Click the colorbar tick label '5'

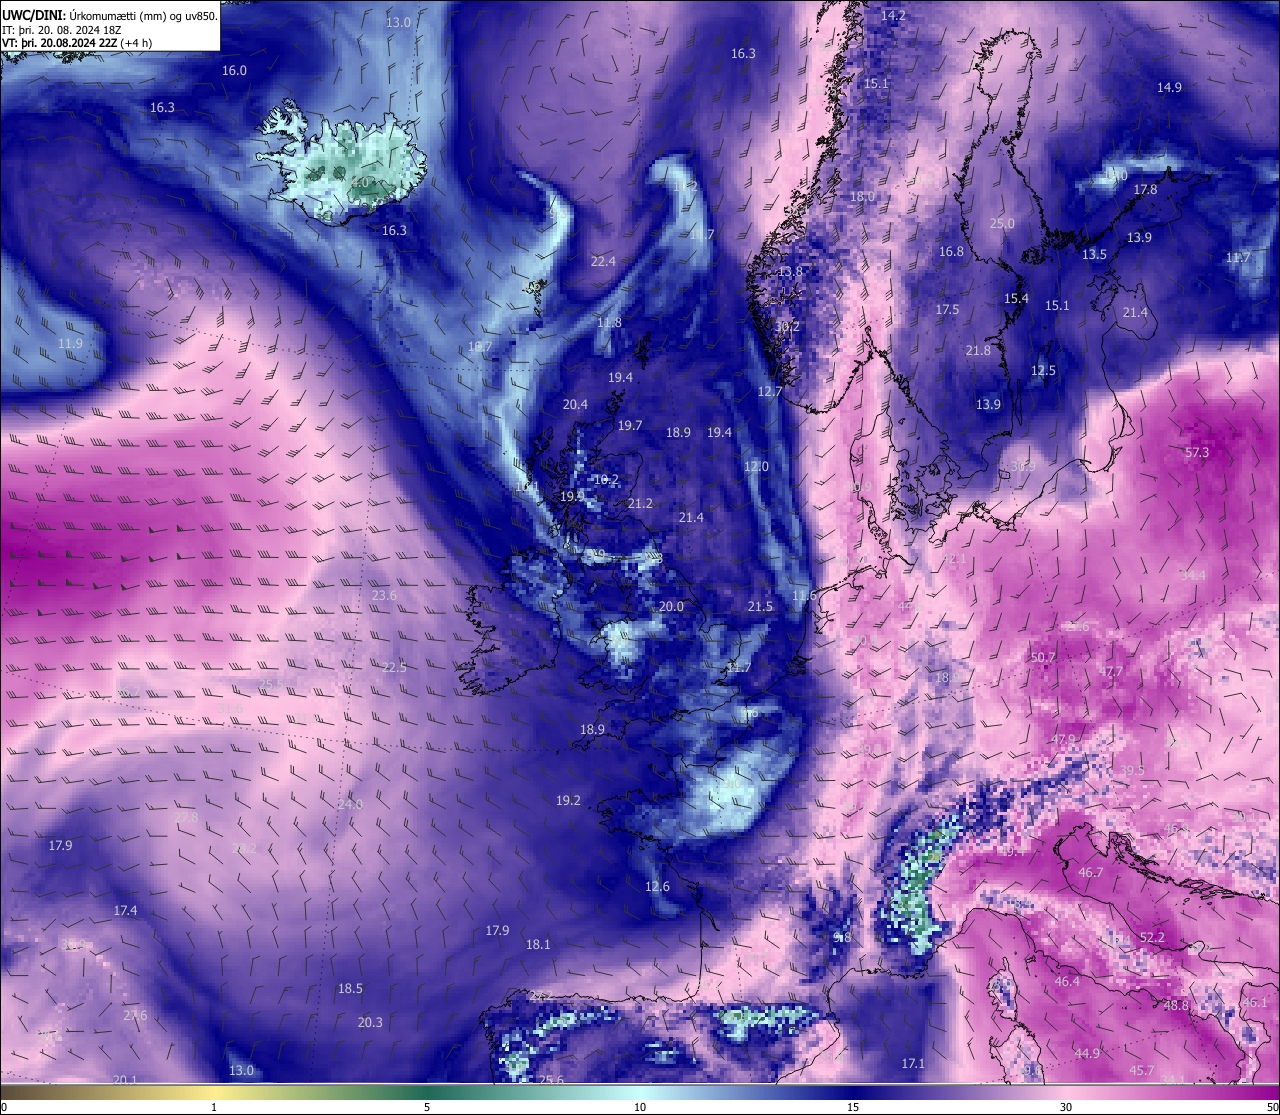tap(427, 1107)
